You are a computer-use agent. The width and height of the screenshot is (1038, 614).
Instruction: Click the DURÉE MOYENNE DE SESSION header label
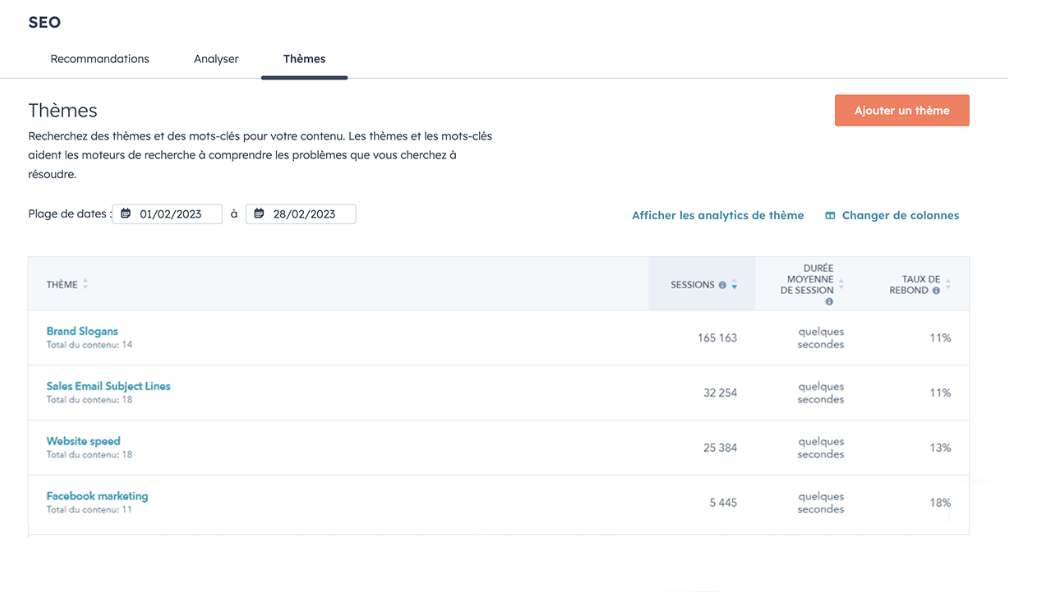pos(807,279)
